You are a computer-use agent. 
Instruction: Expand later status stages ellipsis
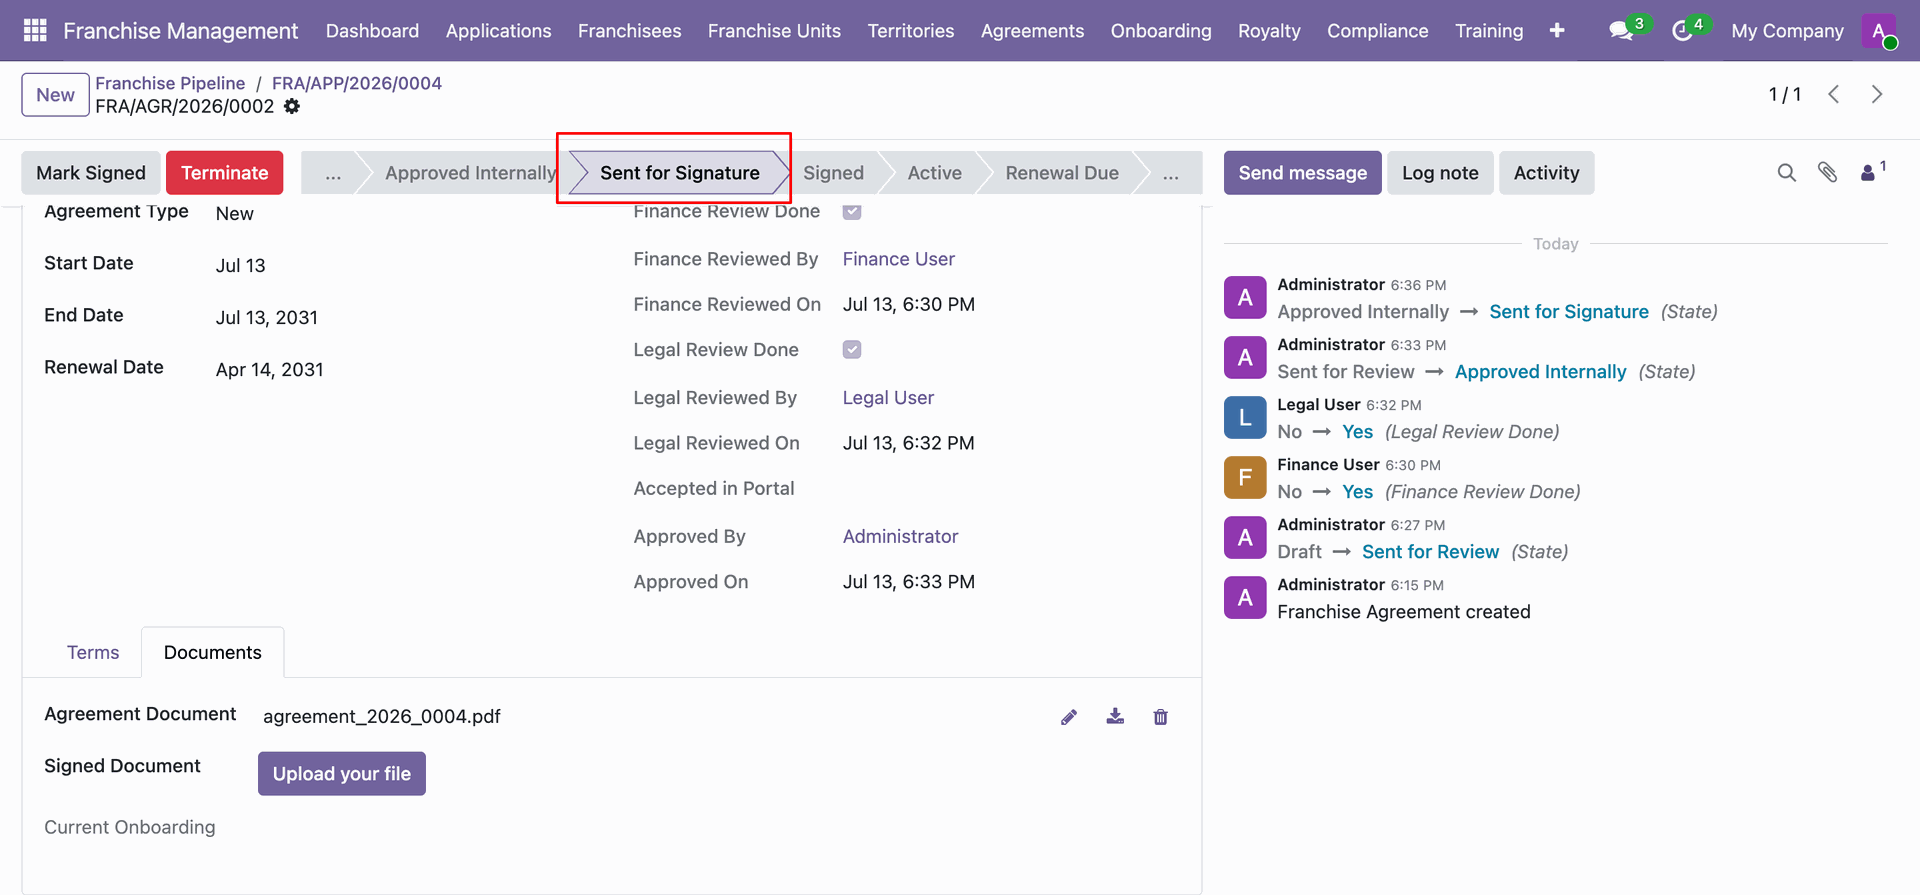coord(1171,173)
